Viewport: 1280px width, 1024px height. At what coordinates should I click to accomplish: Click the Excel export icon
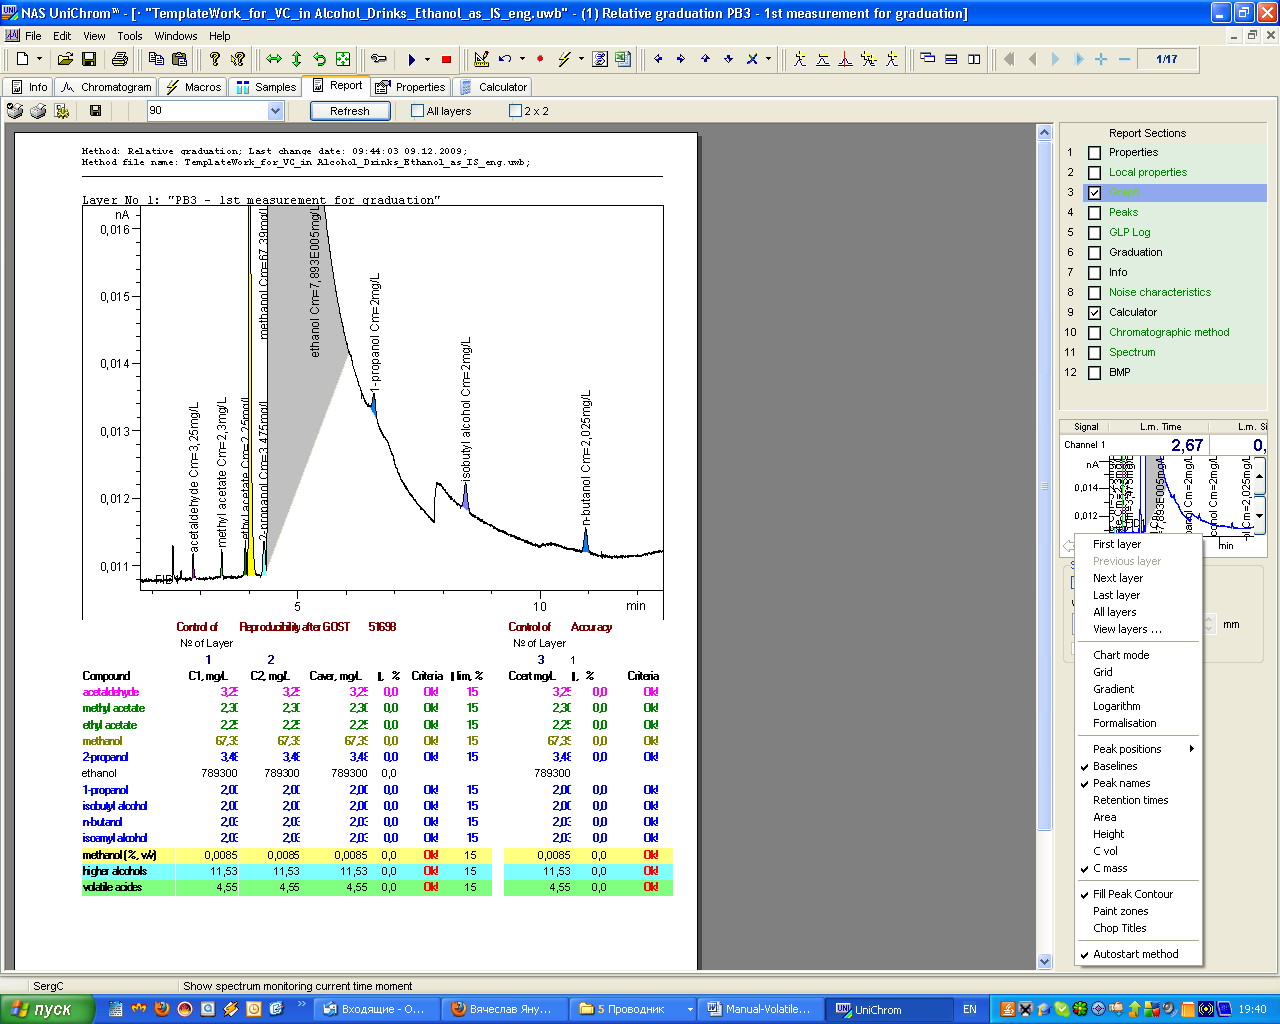tap(623, 60)
